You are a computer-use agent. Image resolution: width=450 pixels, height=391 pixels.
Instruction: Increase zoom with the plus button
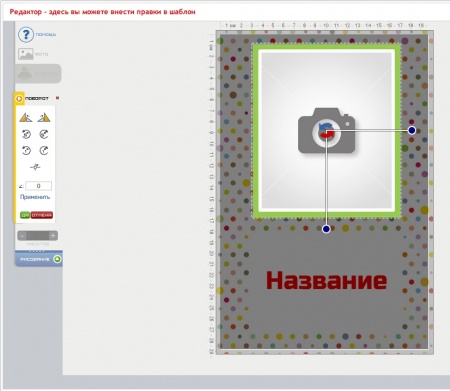pos(53,236)
